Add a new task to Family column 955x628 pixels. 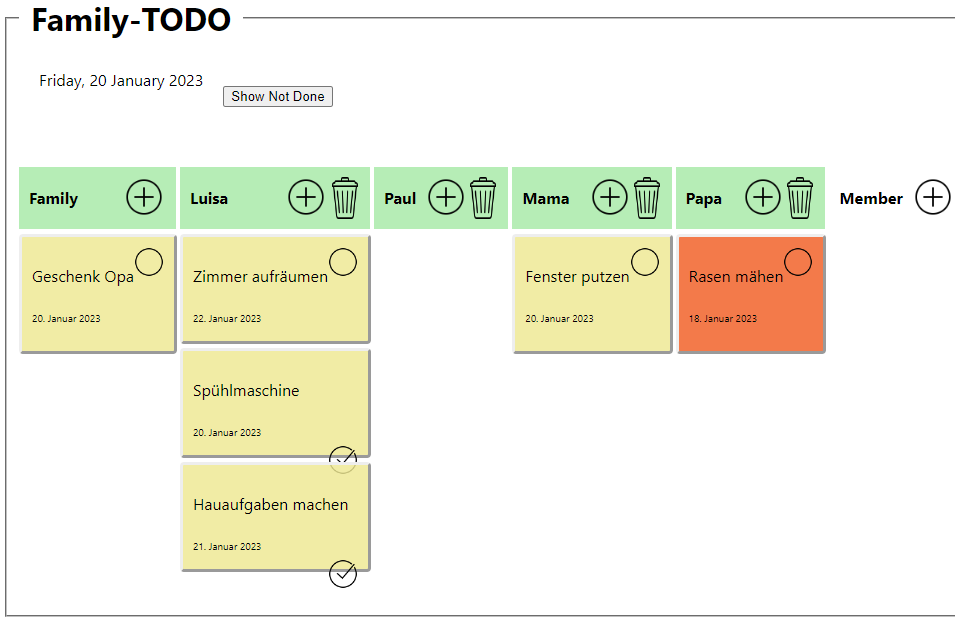pyautogui.click(x=144, y=197)
